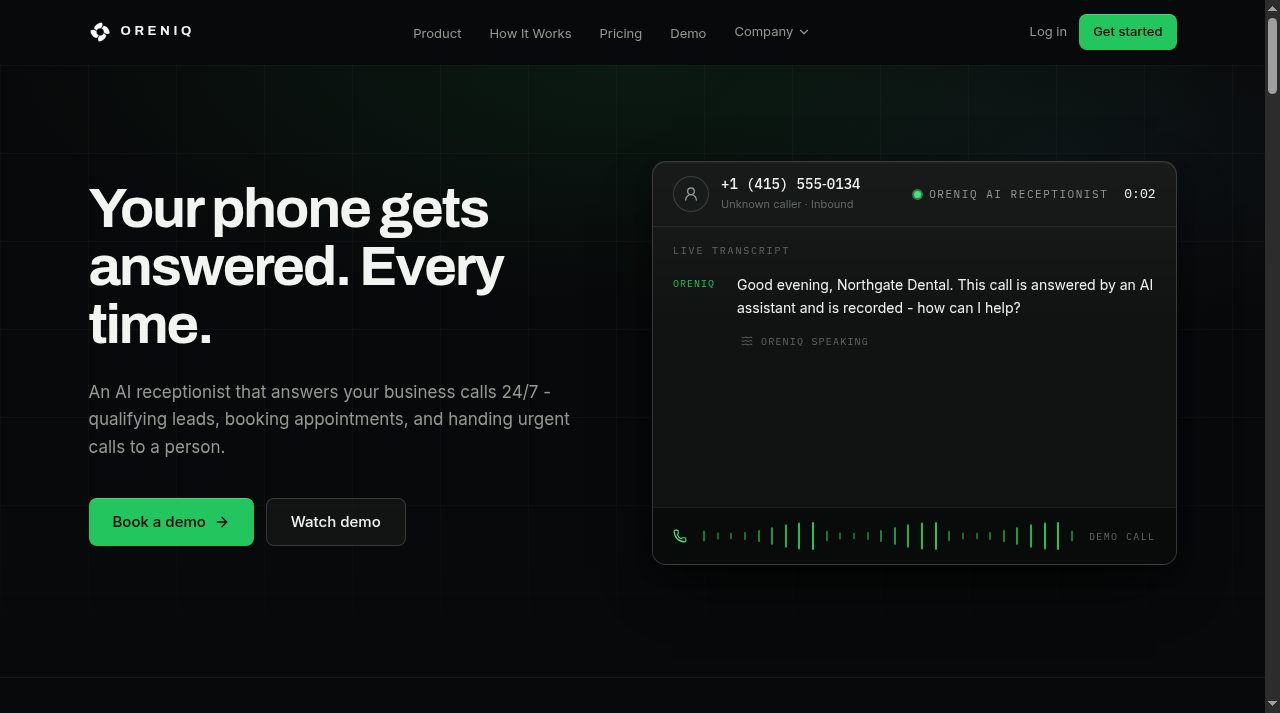Click the green live status dot

point(917,194)
